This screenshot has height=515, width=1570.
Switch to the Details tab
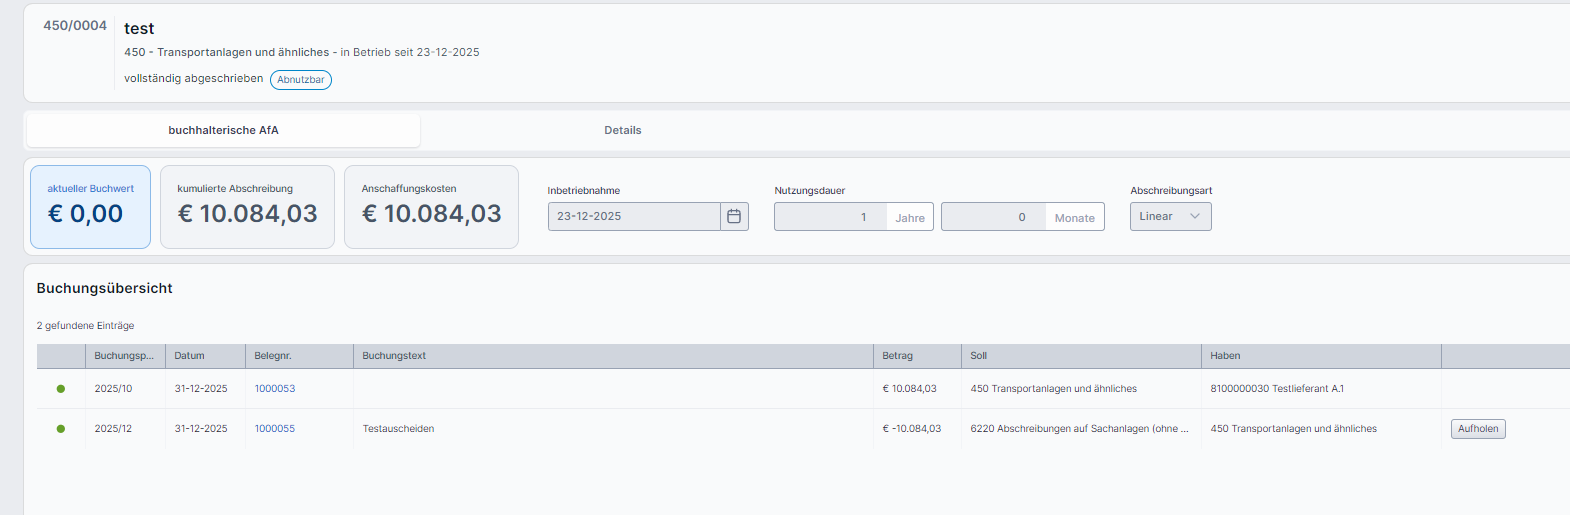(622, 130)
